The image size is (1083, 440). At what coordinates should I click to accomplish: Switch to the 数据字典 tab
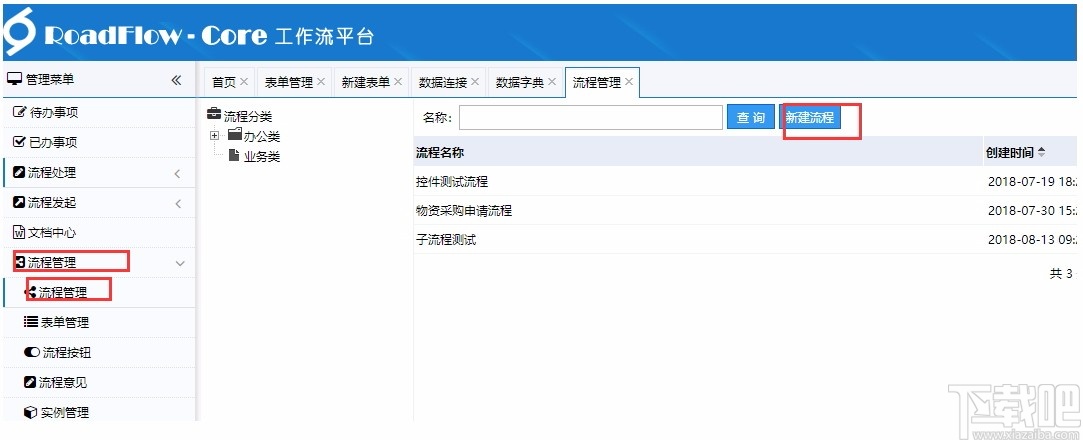pyautogui.click(x=520, y=83)
